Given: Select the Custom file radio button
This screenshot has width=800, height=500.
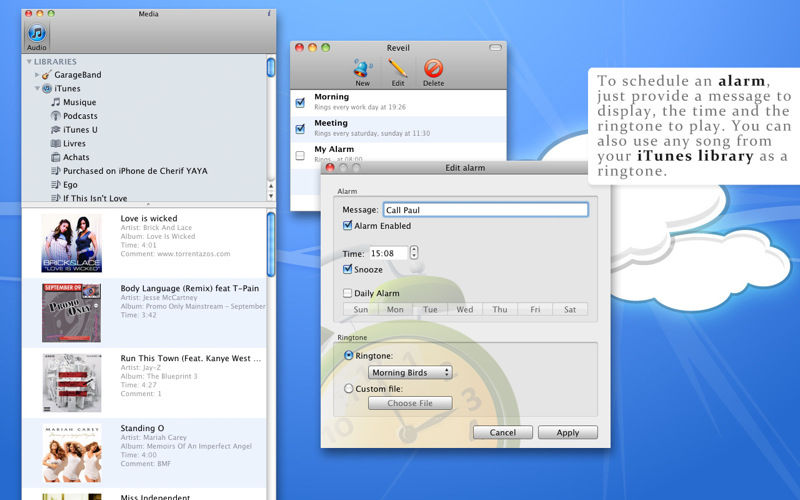Looking at the screenshot, I should pyautogui.click(x=348, y=388).
